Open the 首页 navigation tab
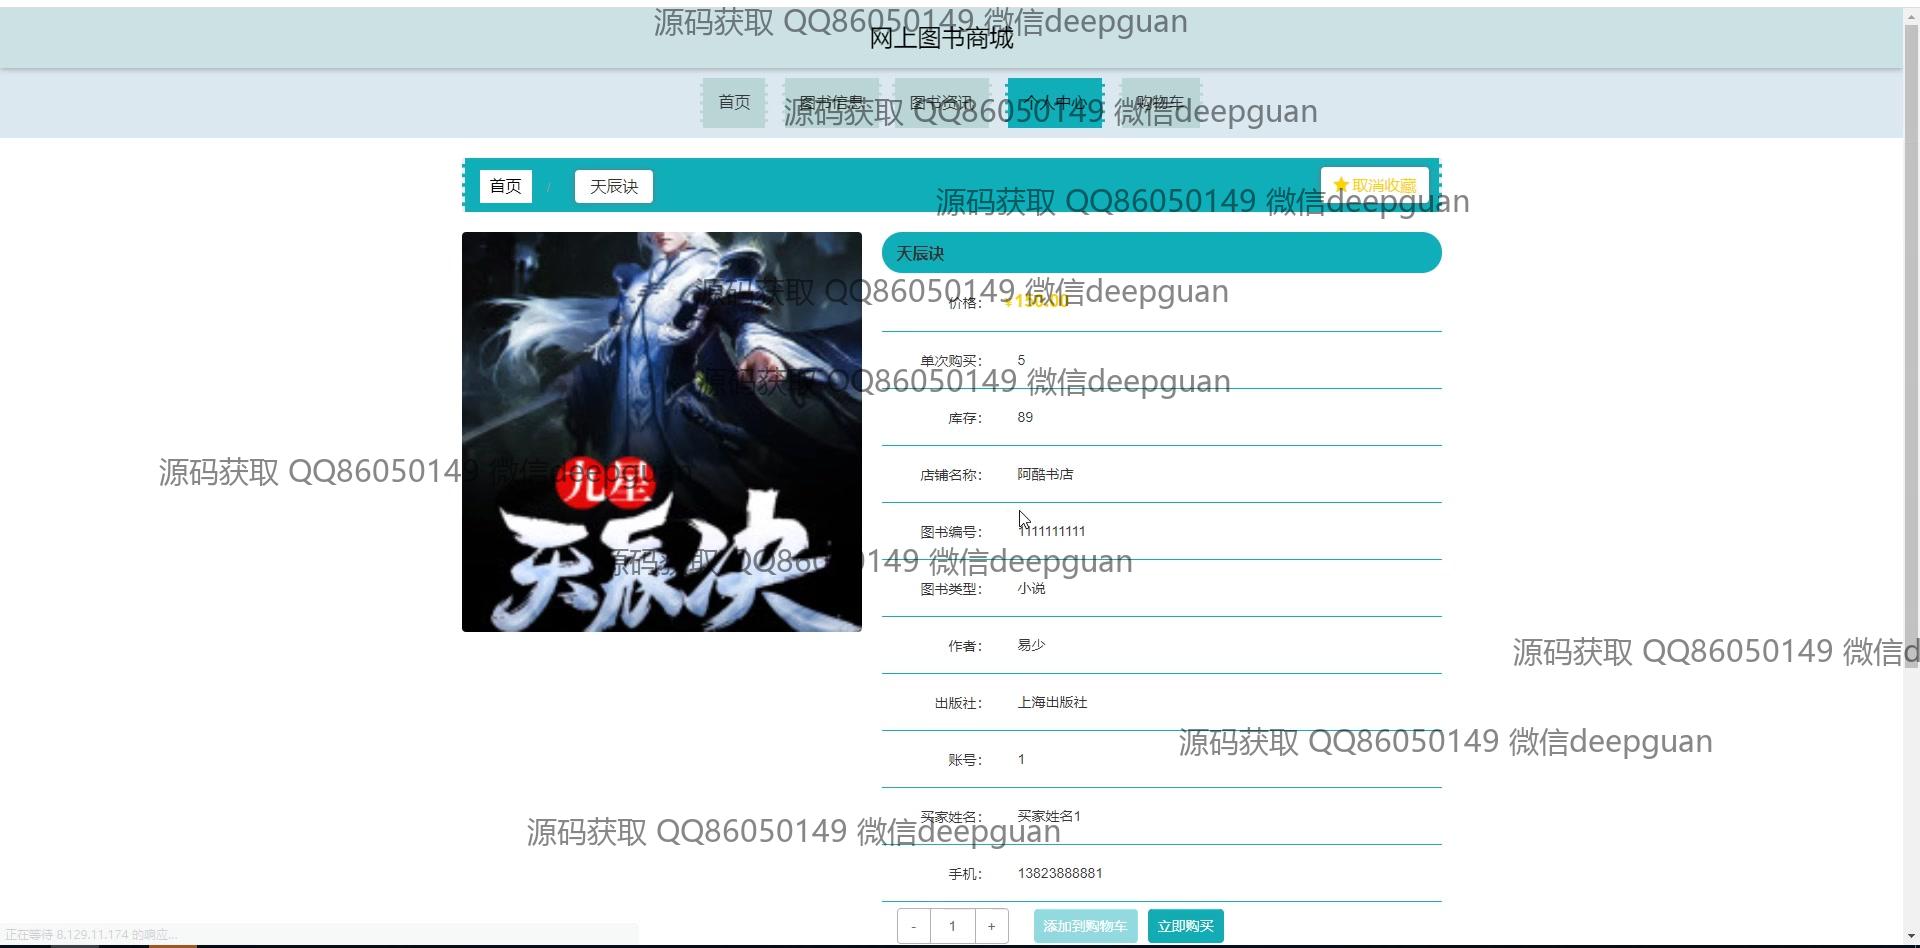Image resolution: width=1920 pixels, height=948 pixels. point(734,103)
